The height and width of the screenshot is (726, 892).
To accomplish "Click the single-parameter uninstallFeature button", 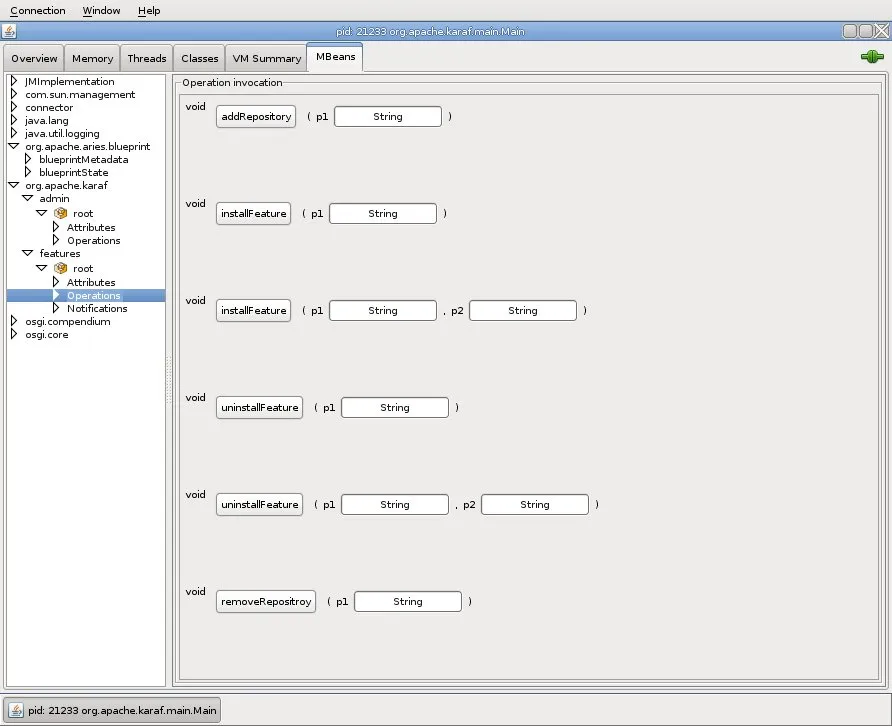I will [259, 408].
